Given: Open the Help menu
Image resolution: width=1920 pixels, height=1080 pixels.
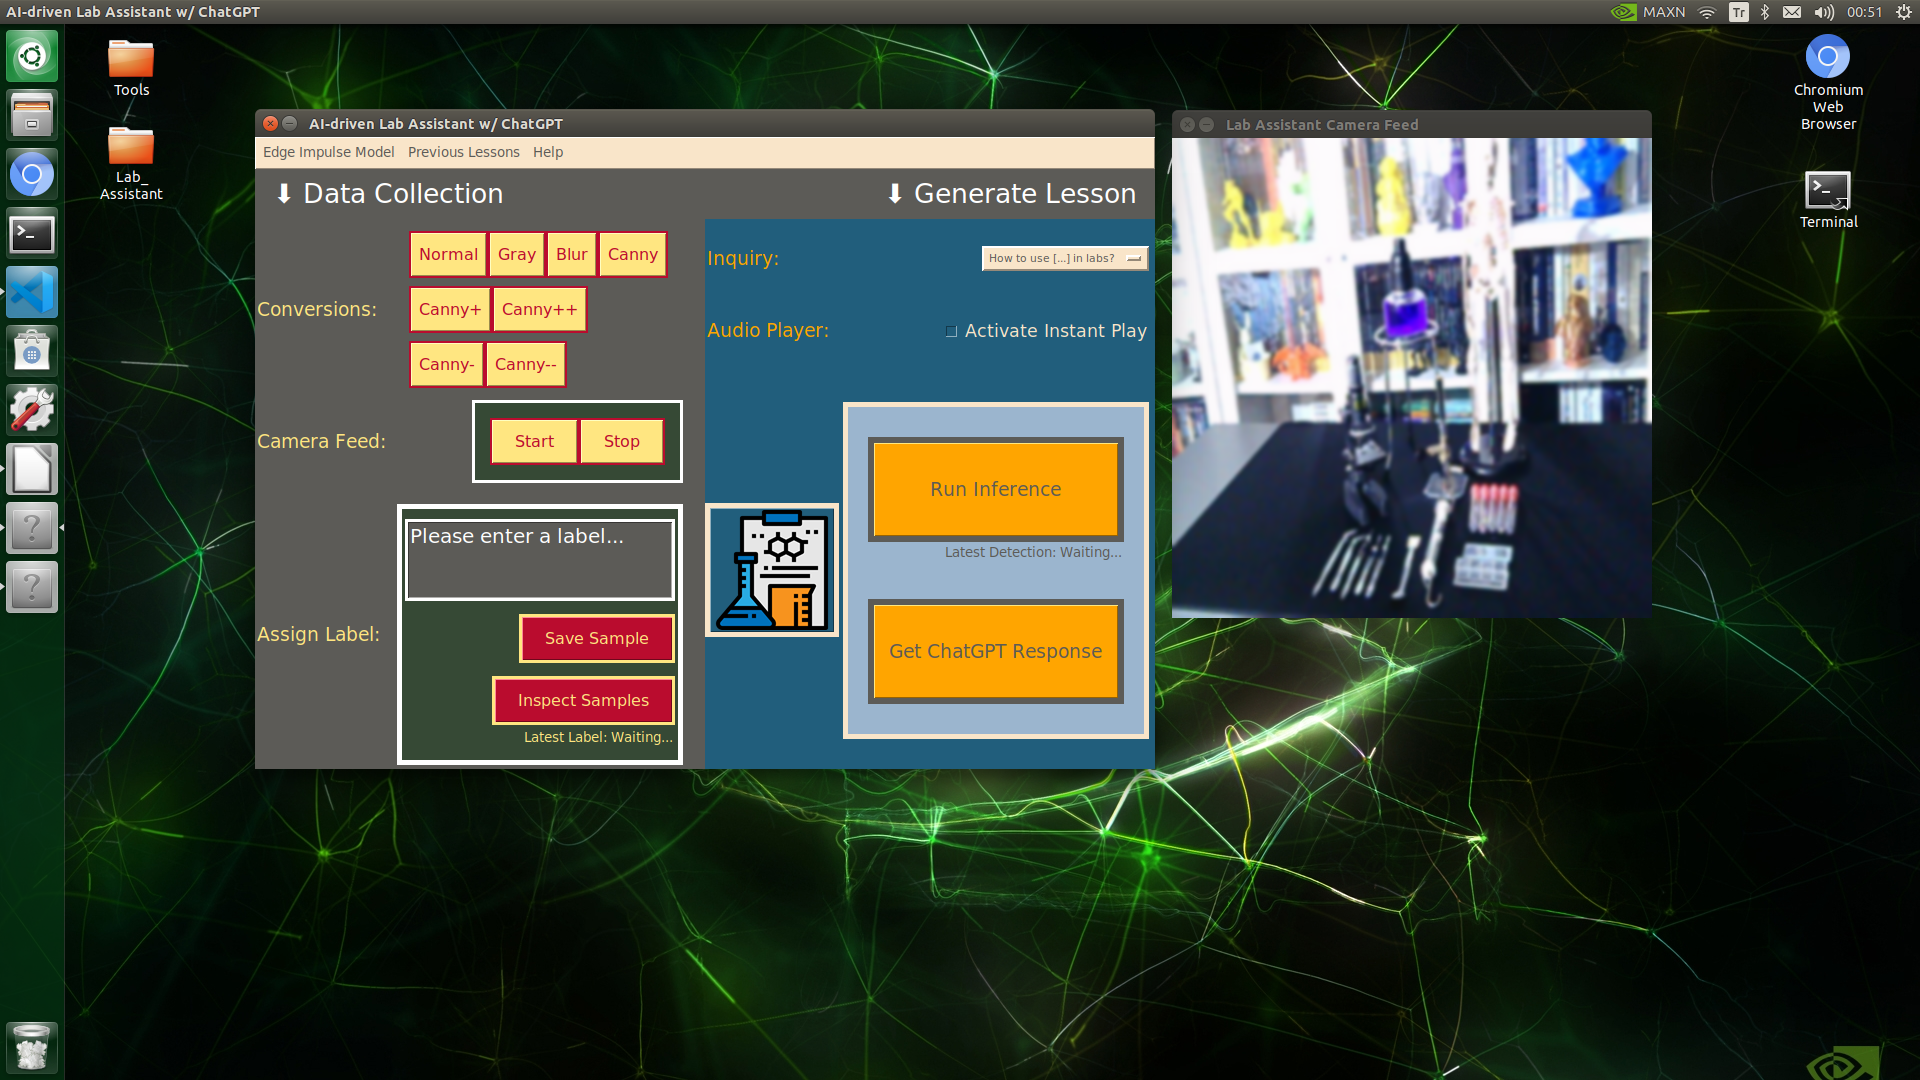Looking at the screenshot, I should pos(548,152).
